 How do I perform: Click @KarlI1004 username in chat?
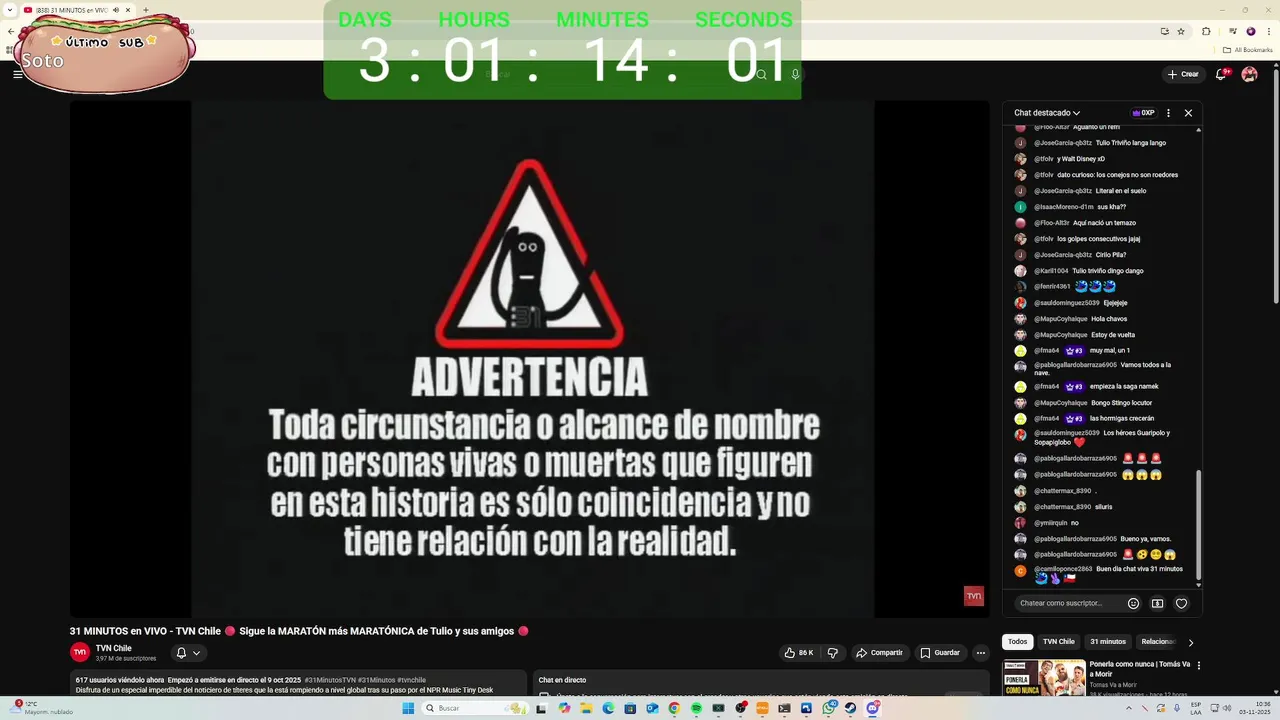click(1051, 271)
